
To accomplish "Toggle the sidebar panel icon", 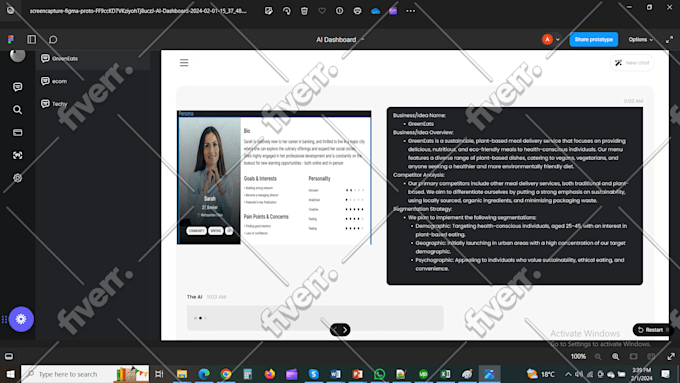I will point(32,39).
